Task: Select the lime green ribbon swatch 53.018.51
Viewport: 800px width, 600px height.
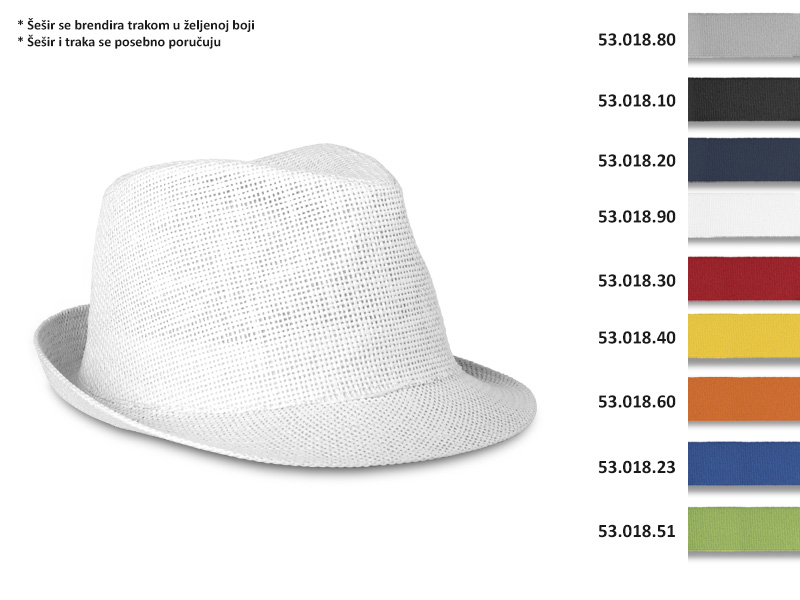Action: (x=744, y=529)
